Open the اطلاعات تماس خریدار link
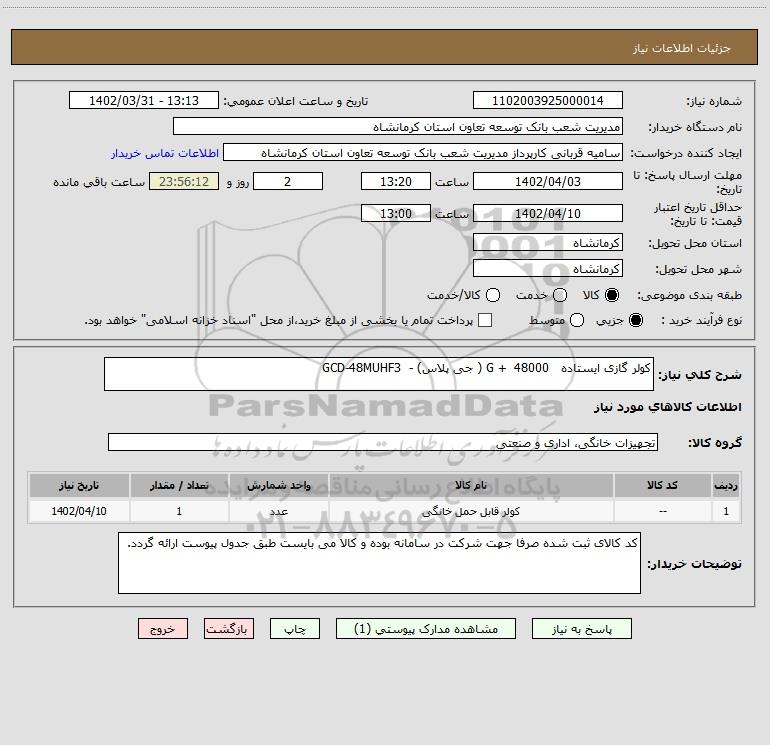Image resolution: width=770 pixels, height=745 pixels. [x=165, y=153]
